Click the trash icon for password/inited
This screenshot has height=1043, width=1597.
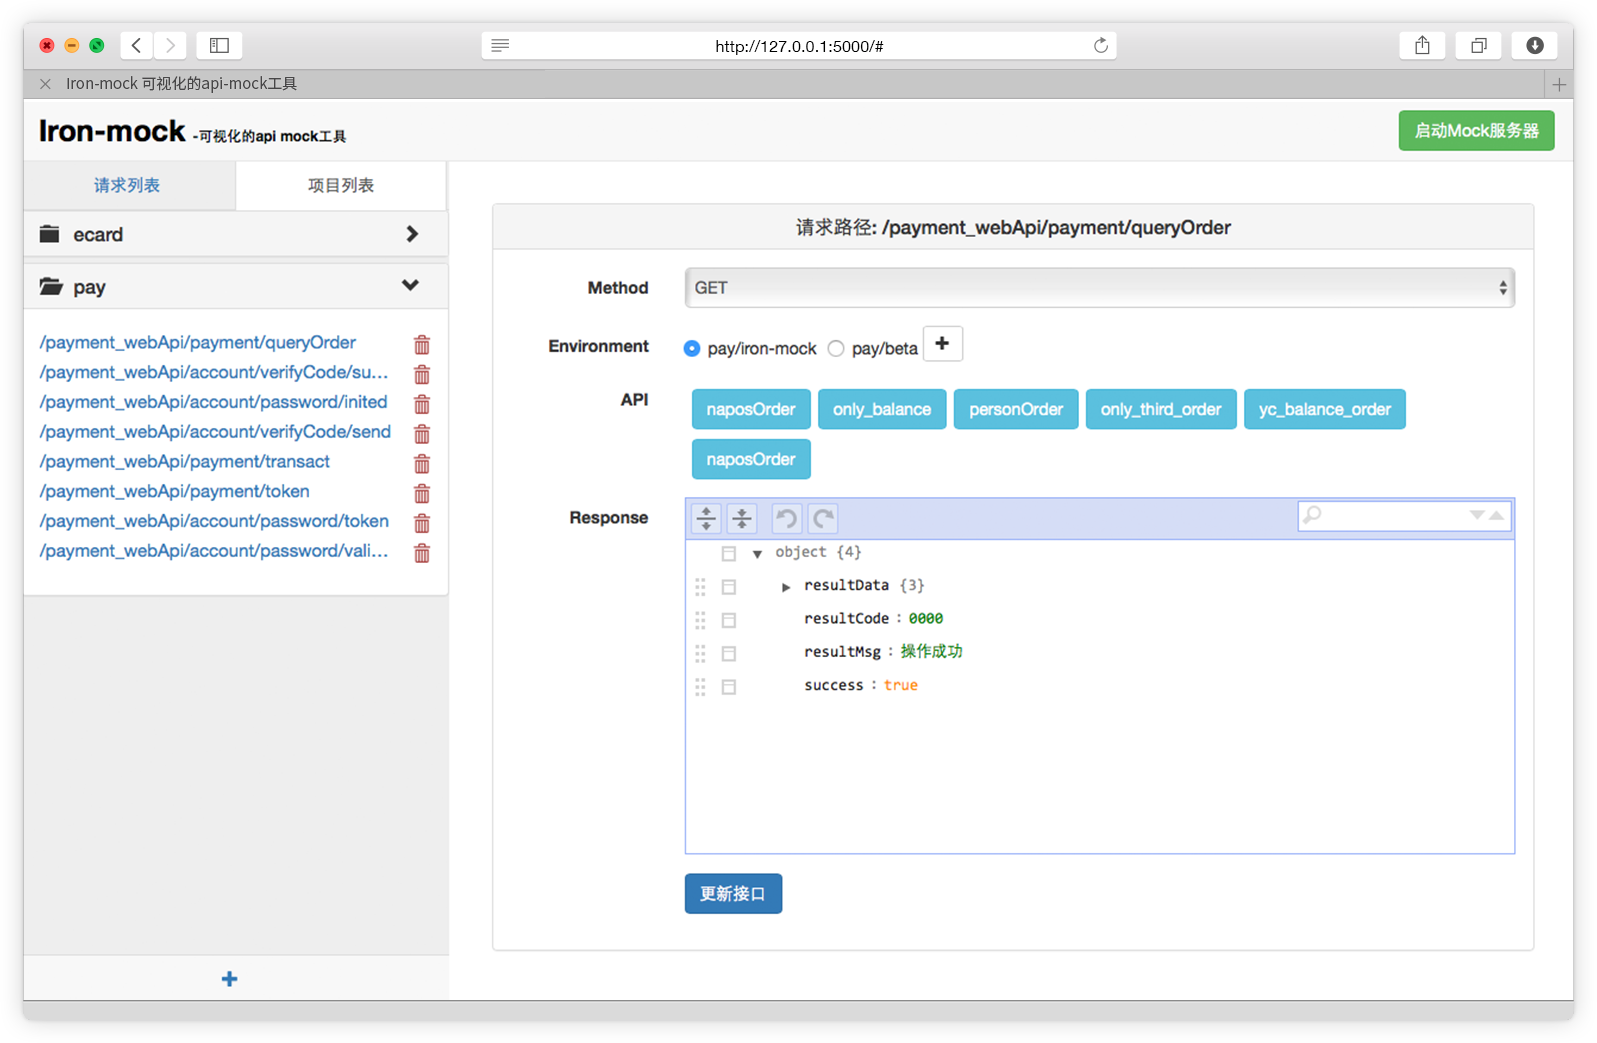pyautogui.click(x=422, y=404)
